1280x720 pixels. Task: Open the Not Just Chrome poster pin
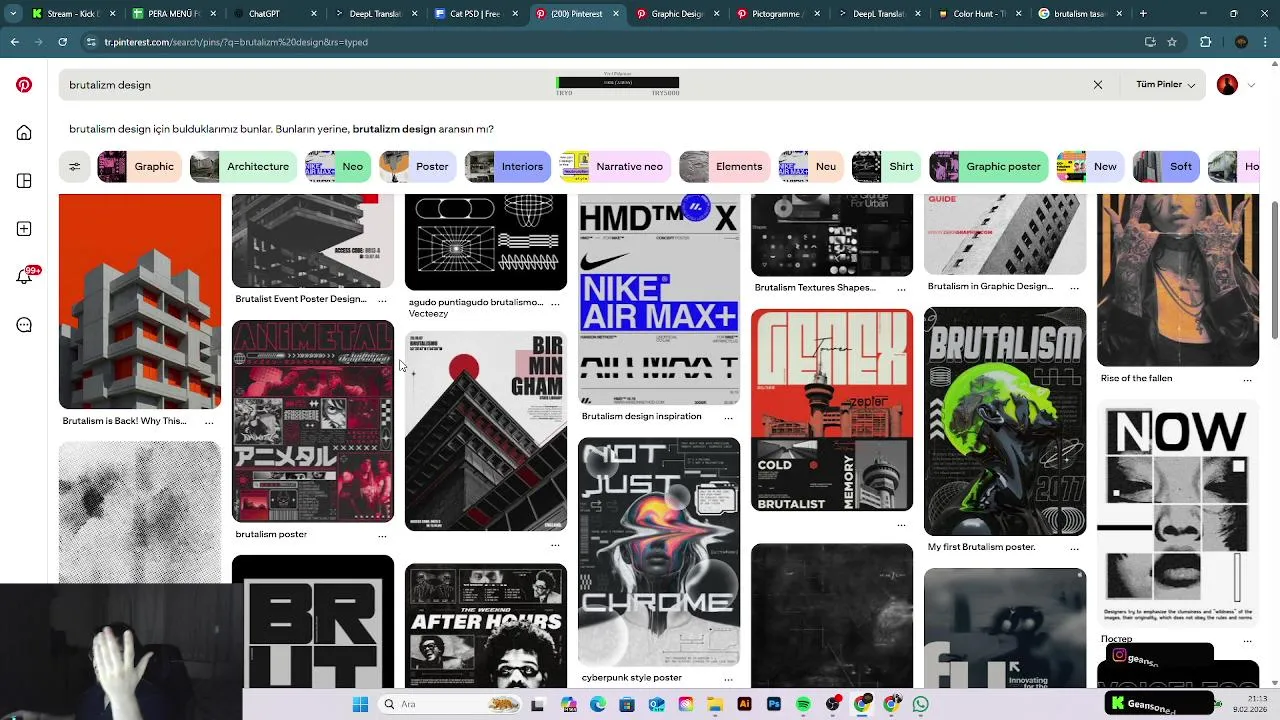point(659,552)
